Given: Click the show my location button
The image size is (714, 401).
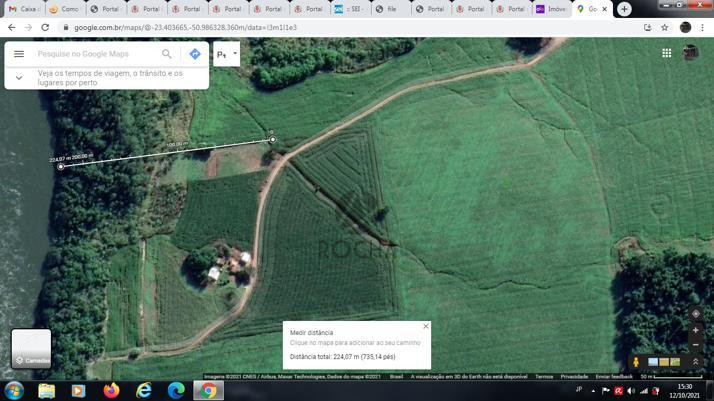Looking at the screenshot, I should click(696, 313).
